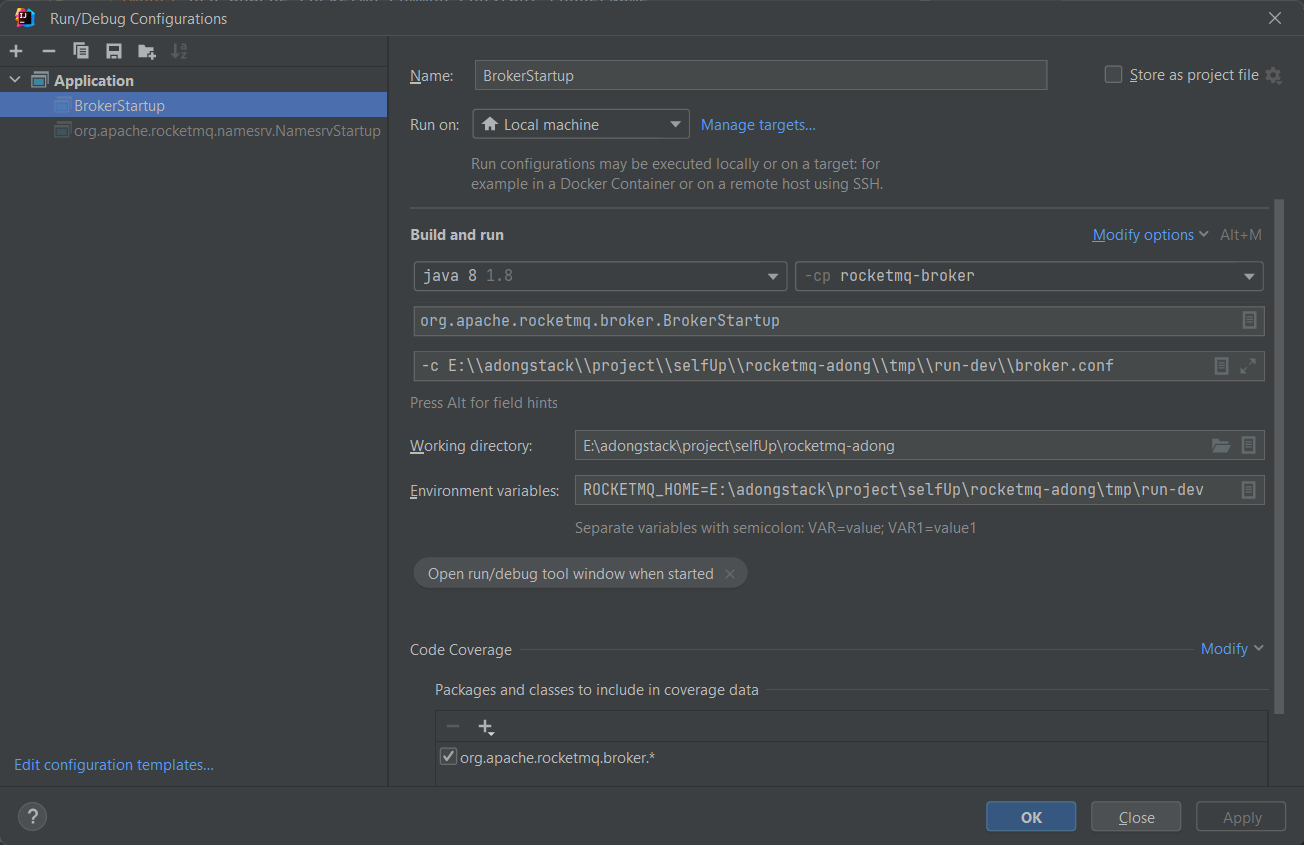Screen dimensions: 1304x845
Task: Remove 'Open run/debug tool window when started' tag
Action: point(730,574)
